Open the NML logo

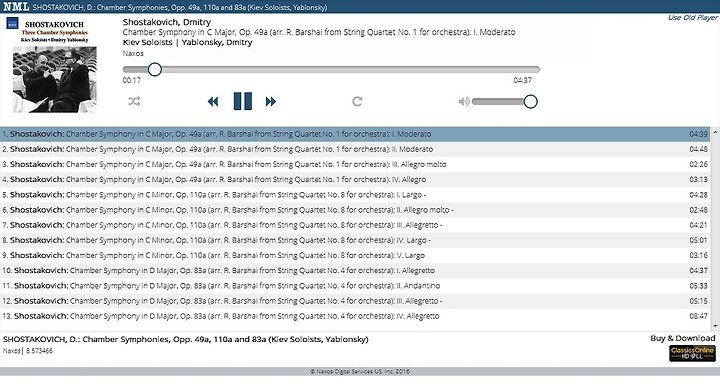click(16, 6)
